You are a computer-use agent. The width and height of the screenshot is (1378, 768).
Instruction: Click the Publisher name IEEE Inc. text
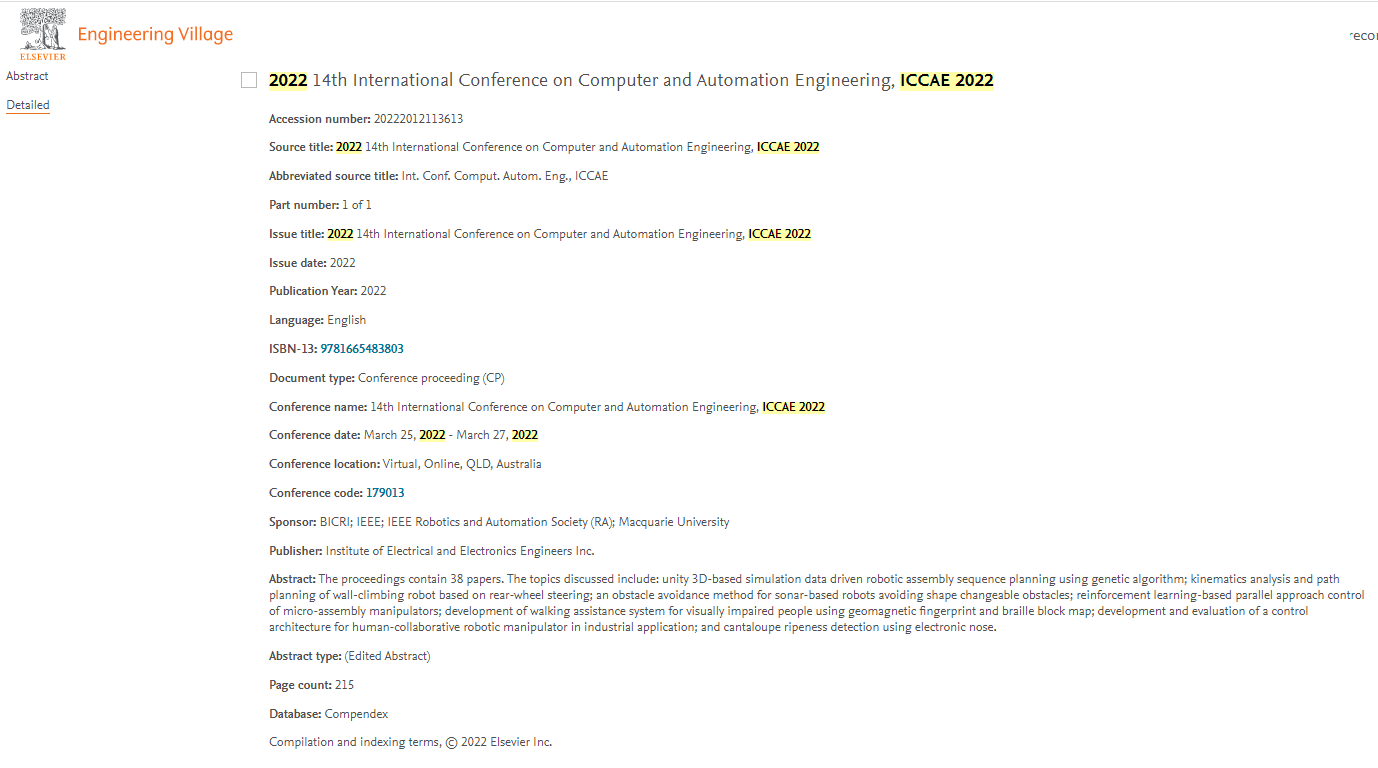coord(460,551)
